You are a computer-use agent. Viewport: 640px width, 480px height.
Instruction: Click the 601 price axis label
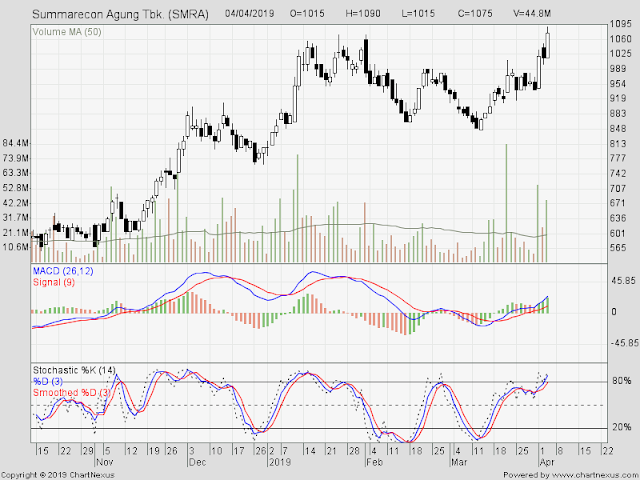pyautogui.click(x=618, y=233)
